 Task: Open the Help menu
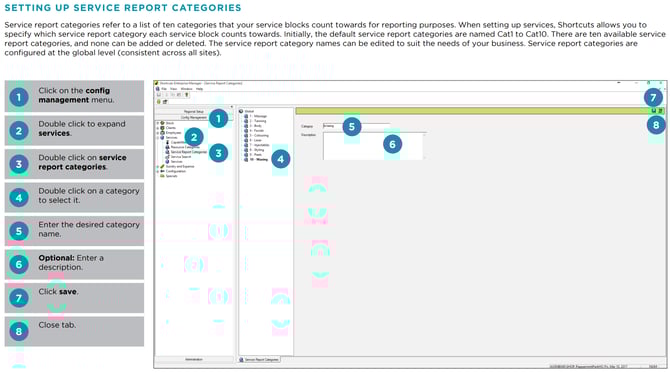click(200, 89)
